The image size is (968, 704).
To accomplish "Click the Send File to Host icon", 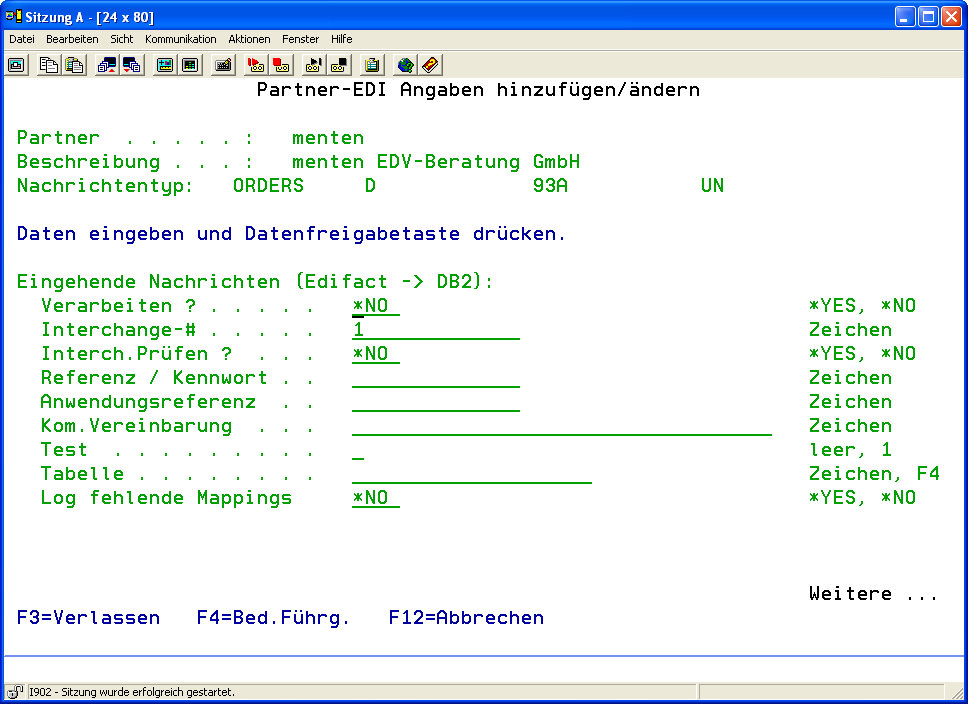I will click(106, 65).
